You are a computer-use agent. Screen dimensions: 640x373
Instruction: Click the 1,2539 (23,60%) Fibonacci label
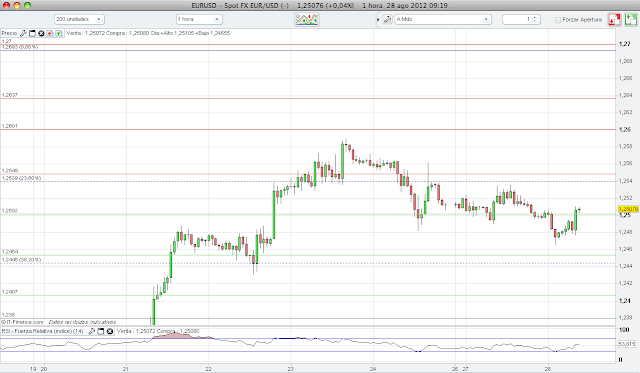pyautogui.click(x=21, y=178)
